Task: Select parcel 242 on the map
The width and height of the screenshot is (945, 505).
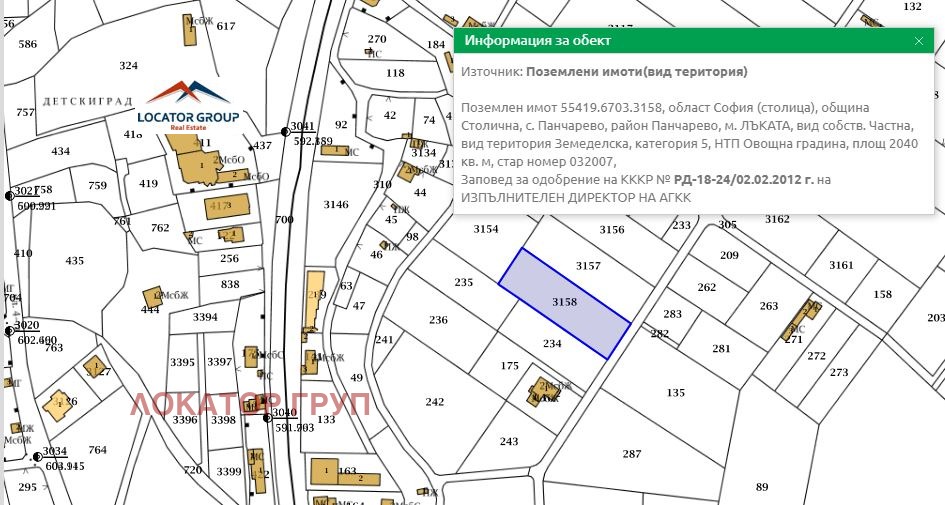Action: point(434,402)
